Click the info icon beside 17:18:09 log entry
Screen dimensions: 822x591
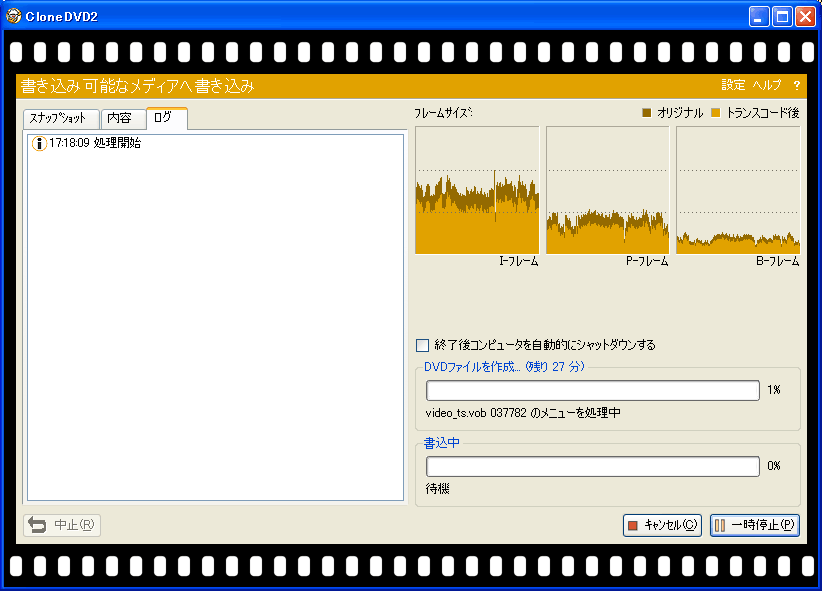(x=39, y=143)
